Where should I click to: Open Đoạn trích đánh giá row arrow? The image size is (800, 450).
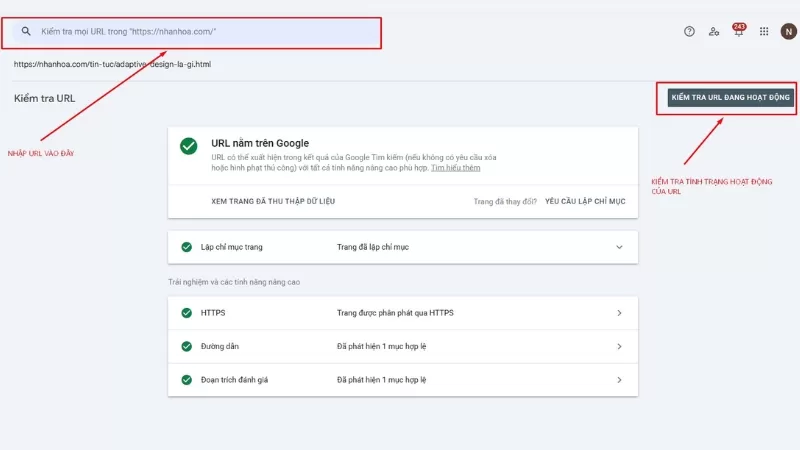[x=619, y=380]
